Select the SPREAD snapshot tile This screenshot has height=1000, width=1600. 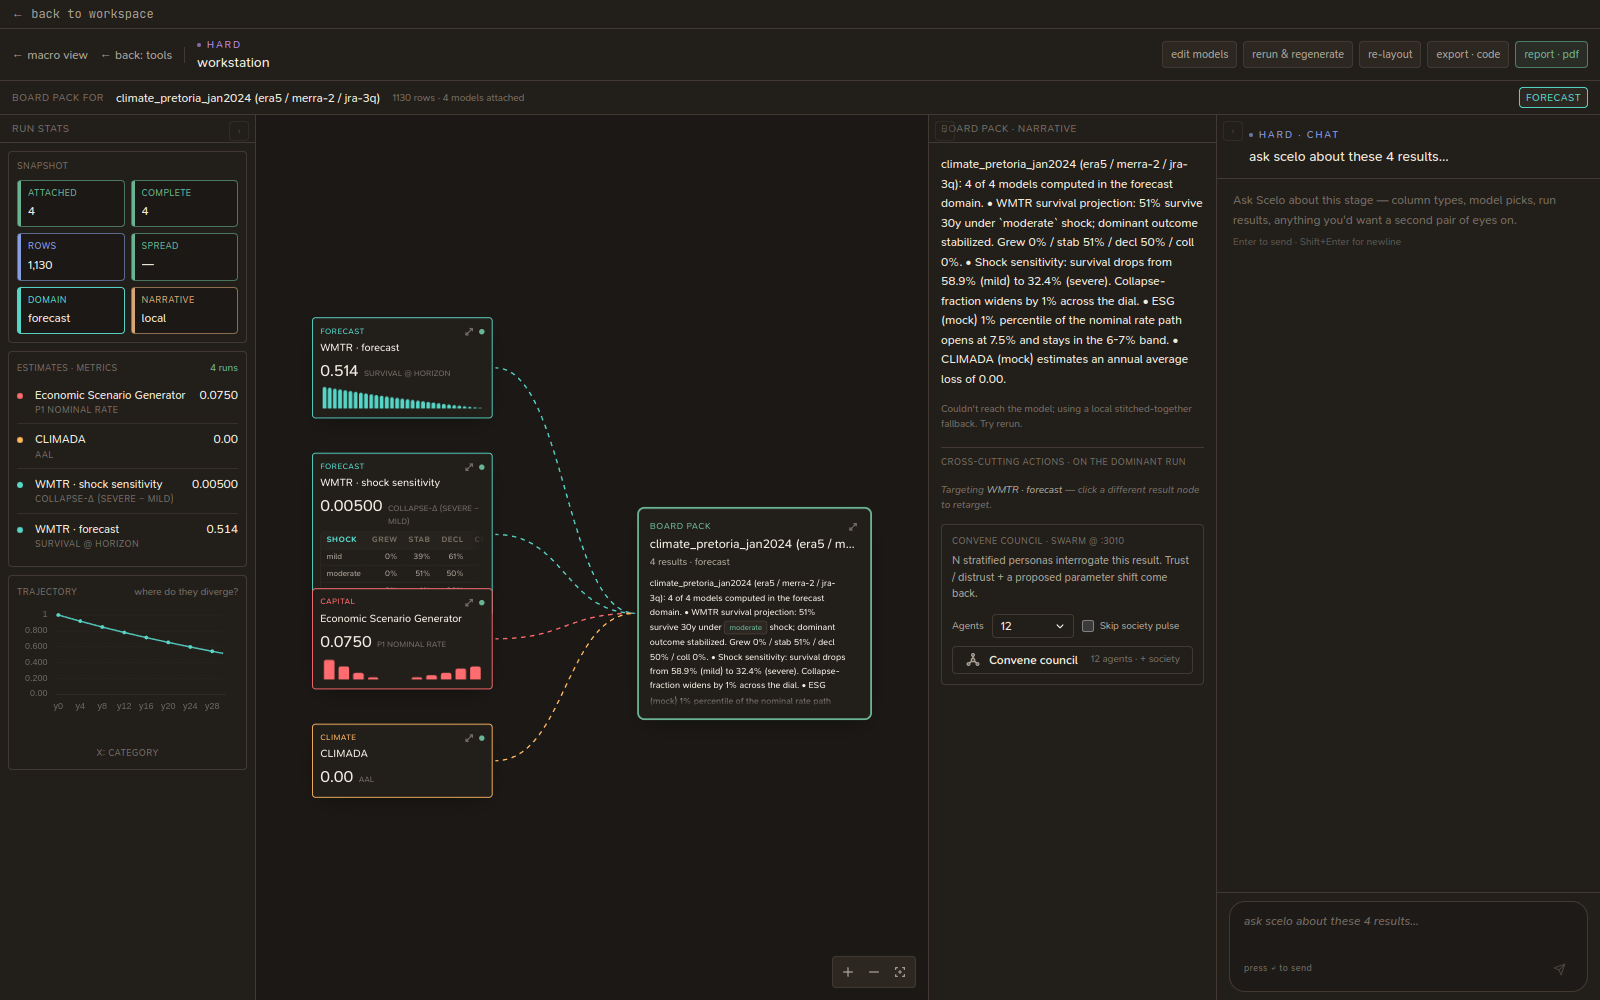tap(184, 257)
